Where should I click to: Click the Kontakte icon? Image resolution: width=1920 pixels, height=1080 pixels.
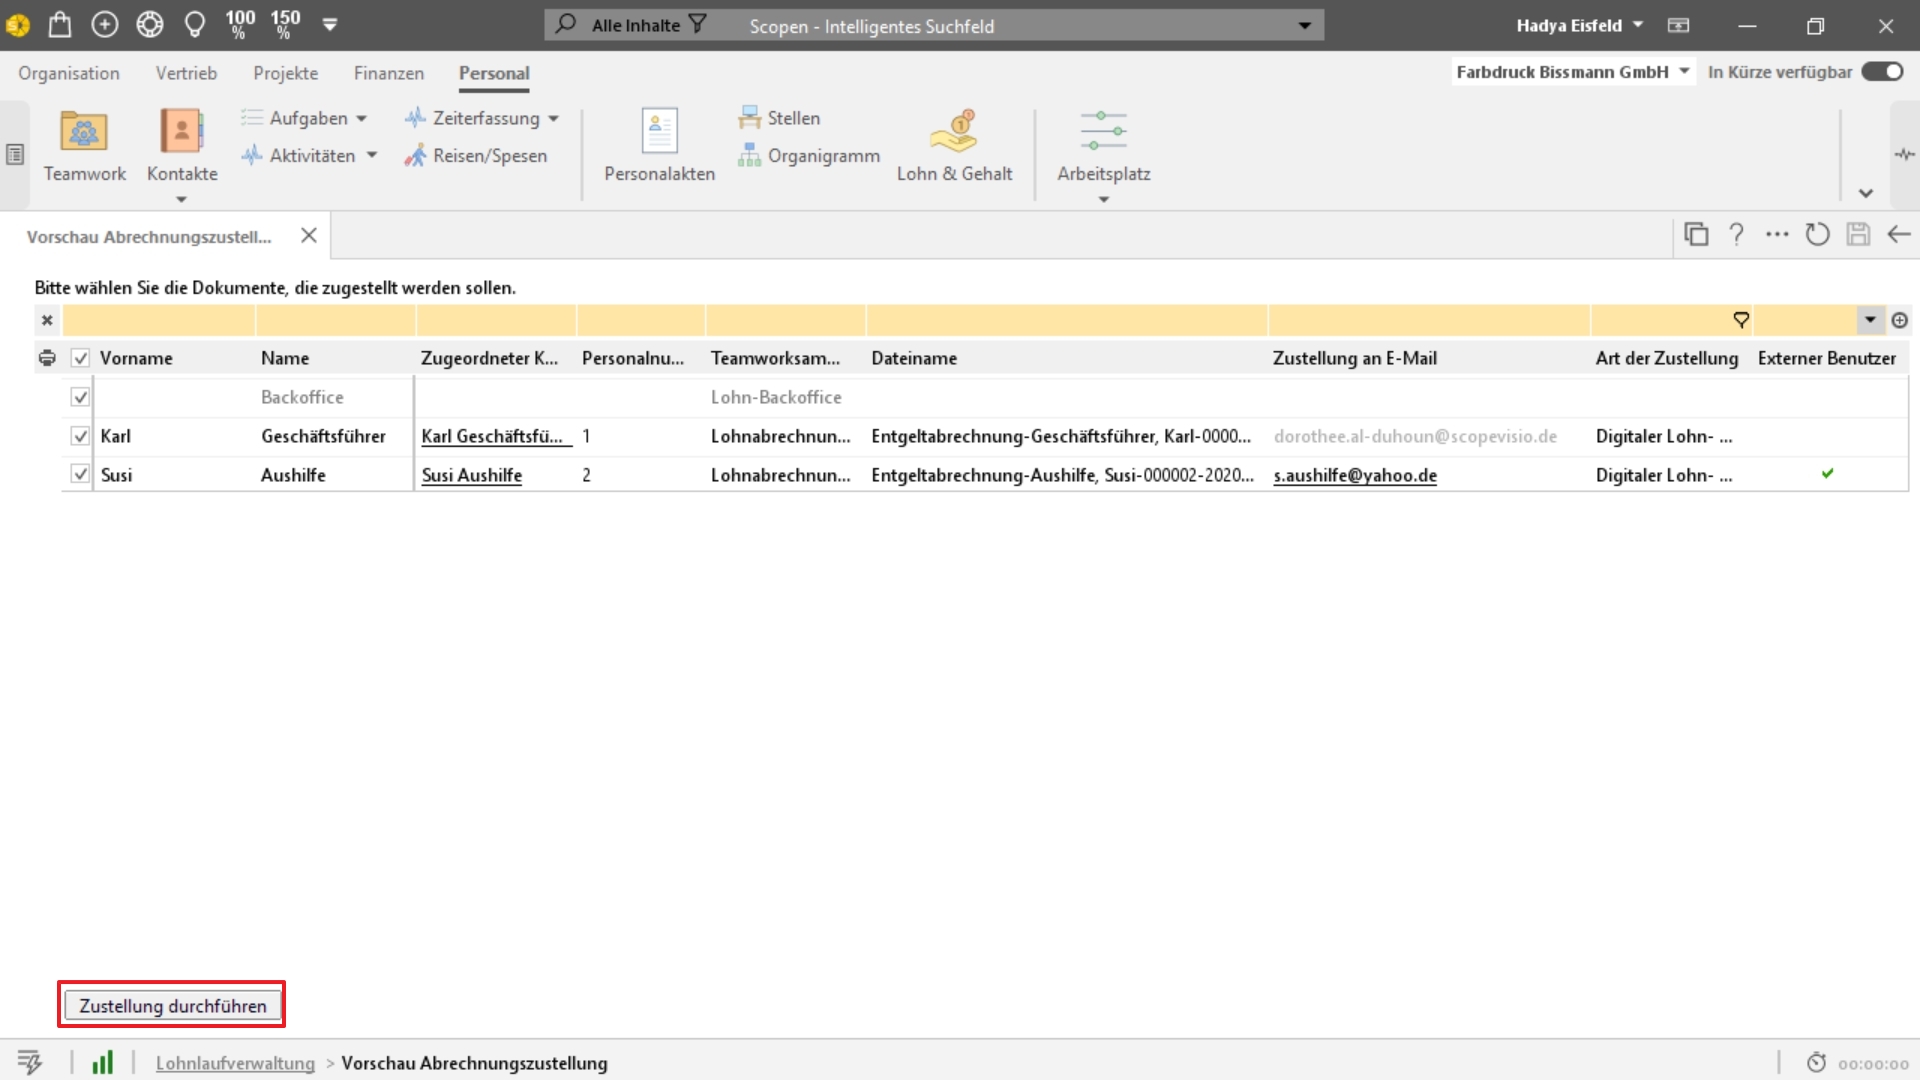coord(181,144)
